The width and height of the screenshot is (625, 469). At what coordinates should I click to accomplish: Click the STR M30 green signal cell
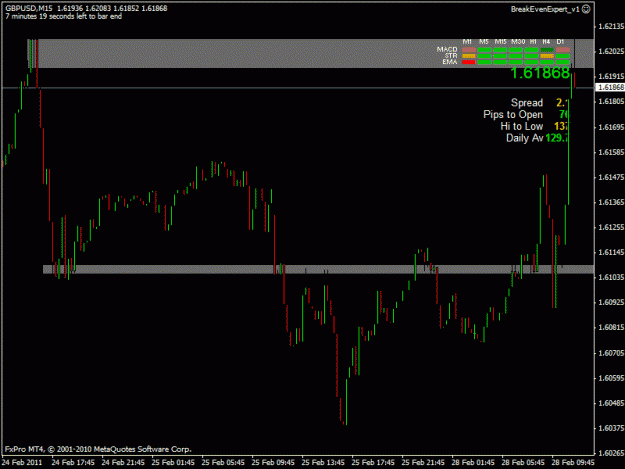tap(515, 56)
